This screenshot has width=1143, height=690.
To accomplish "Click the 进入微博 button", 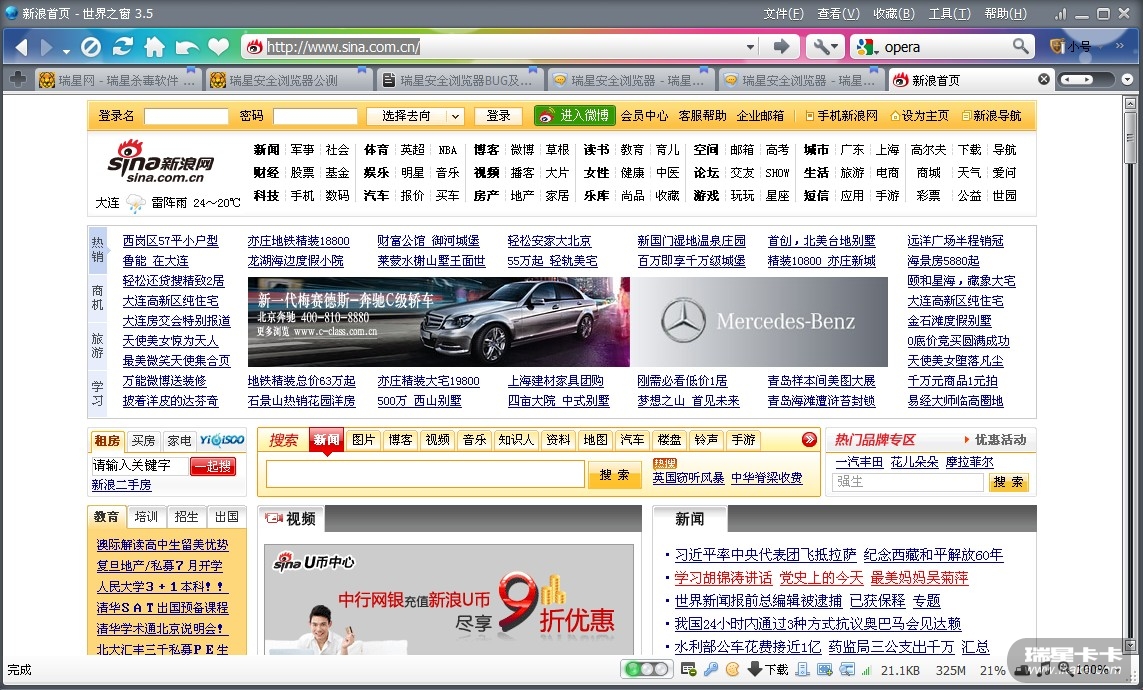I will pos(575,115).
